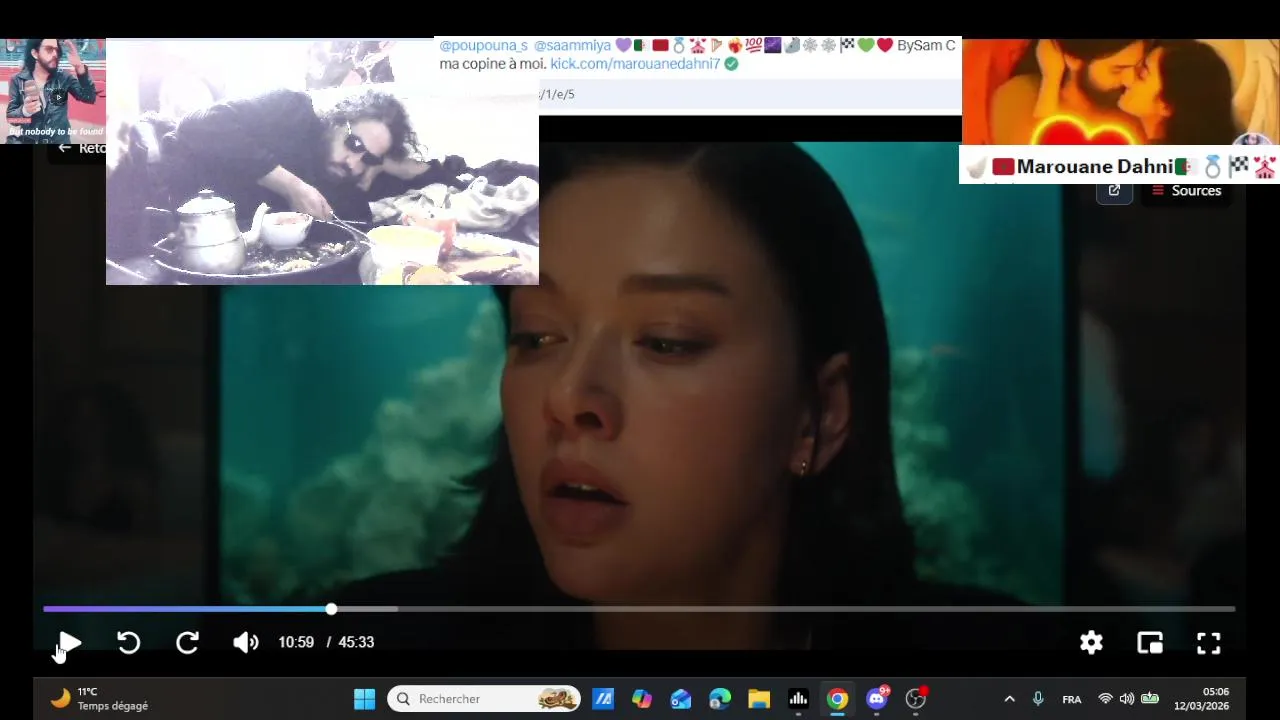
Task: Click the microphone tray icon
Action: click(x=1038, y=699)
